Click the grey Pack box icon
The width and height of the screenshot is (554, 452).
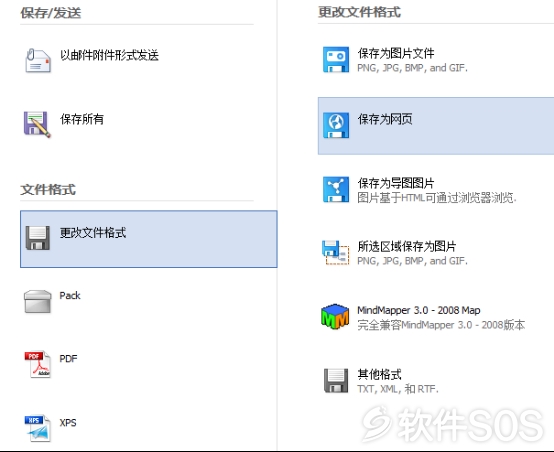click(x=37, y=301)
